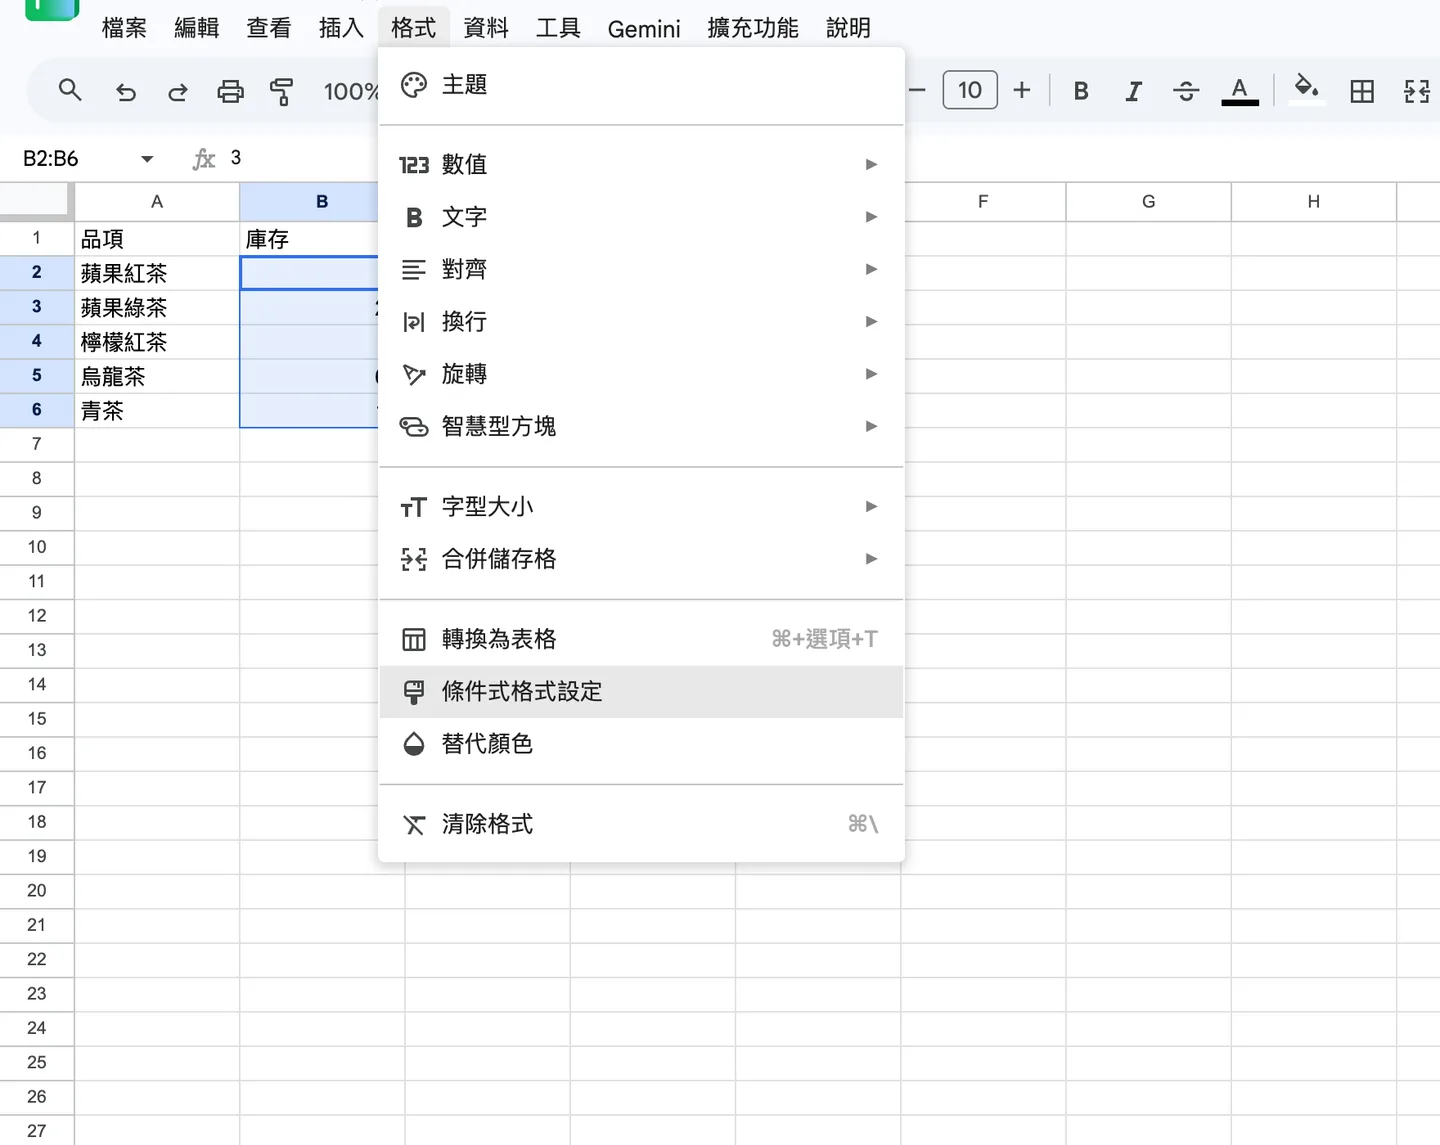The height and width of the screenshot is (1145, 1440).
Task: Click the formula bar value 3
Action: point(236,158)
